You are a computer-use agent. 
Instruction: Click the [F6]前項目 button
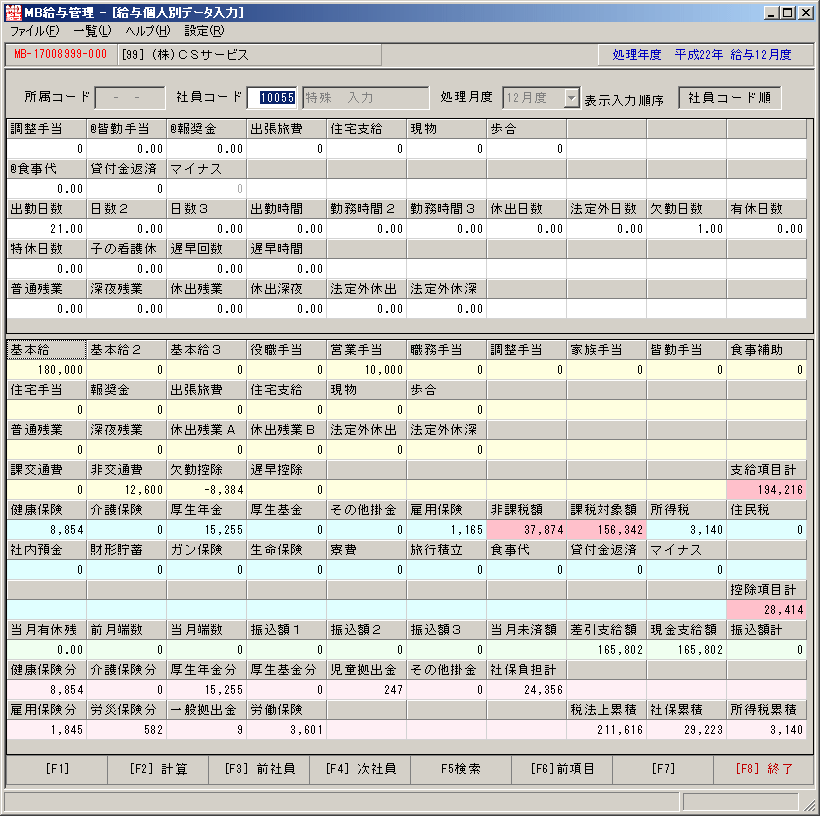click(x=562, y=769)
